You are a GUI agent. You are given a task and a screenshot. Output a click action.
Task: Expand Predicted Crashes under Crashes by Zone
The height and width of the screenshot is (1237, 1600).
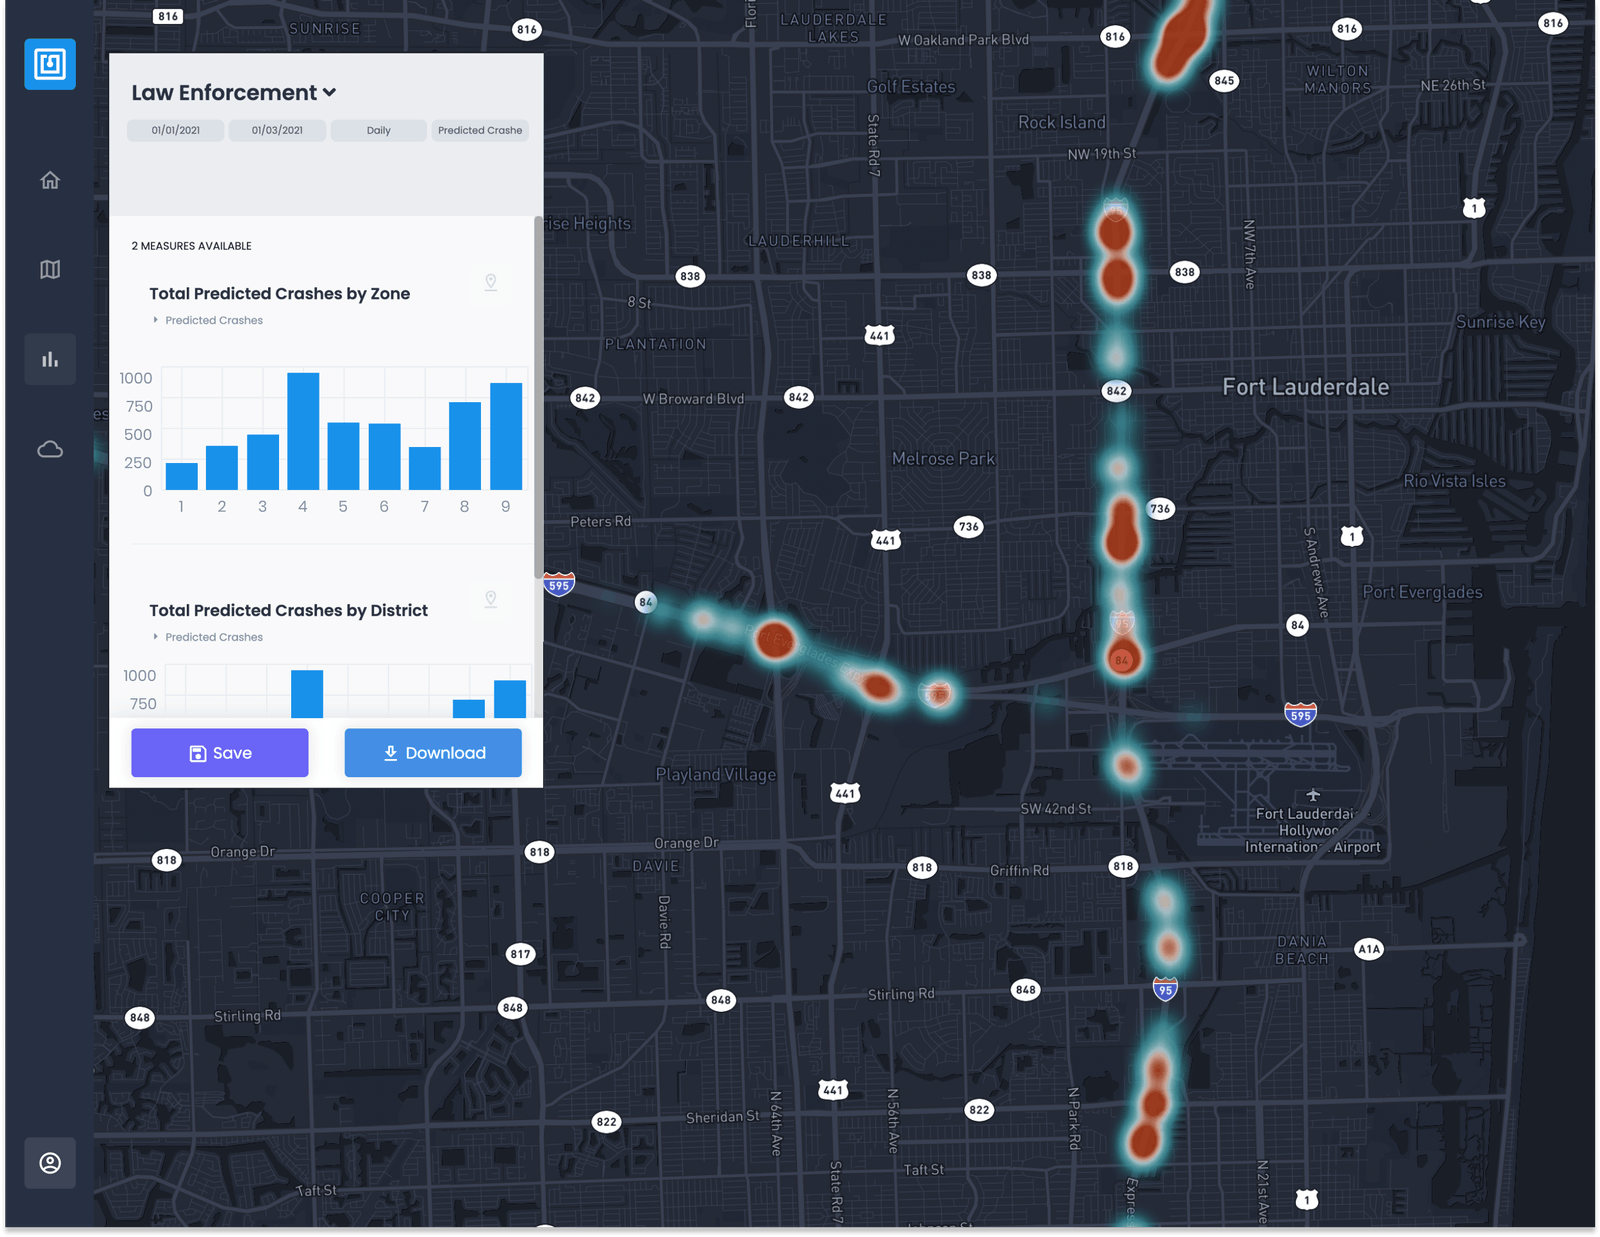208,320
